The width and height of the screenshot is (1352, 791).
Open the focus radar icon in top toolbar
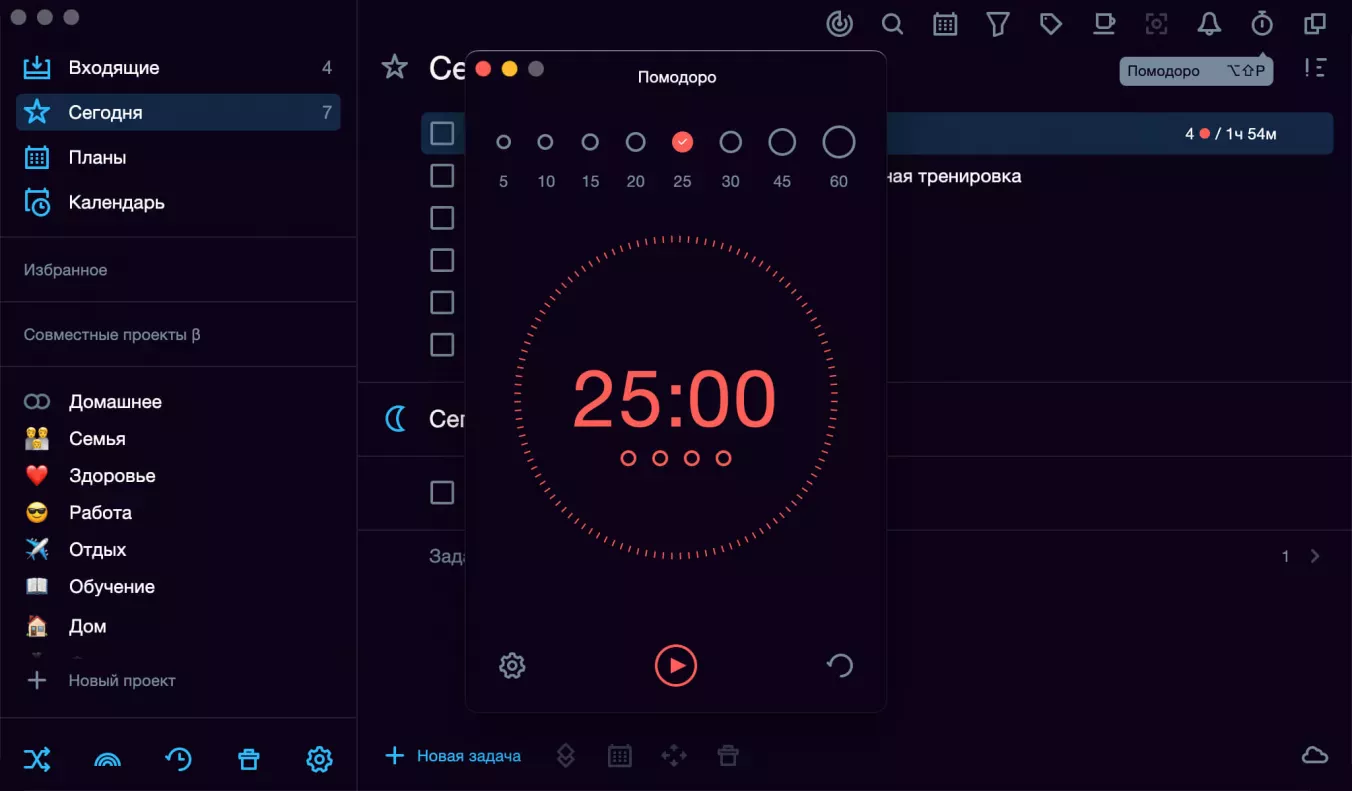click(x=840, y=24)
